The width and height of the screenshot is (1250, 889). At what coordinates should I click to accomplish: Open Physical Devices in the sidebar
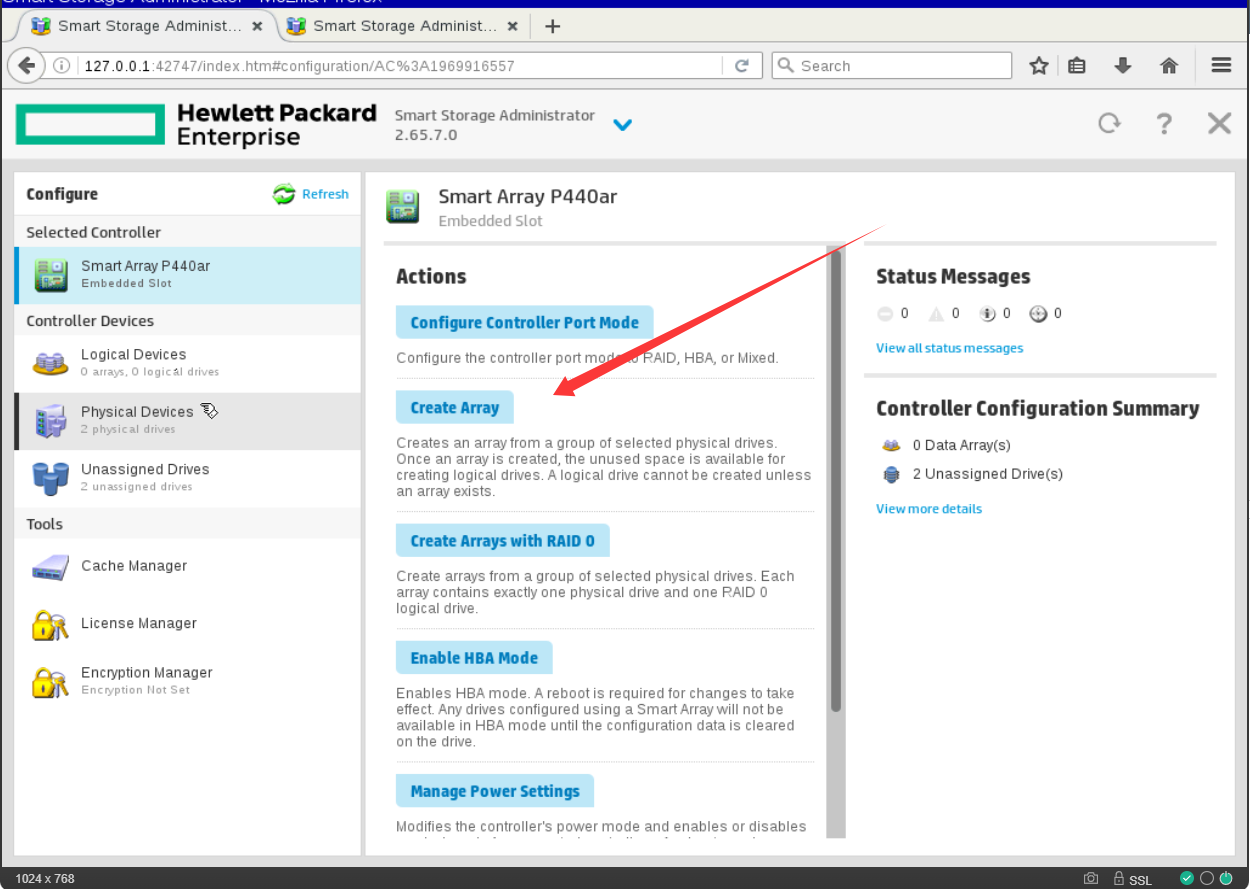pos(188,420)
